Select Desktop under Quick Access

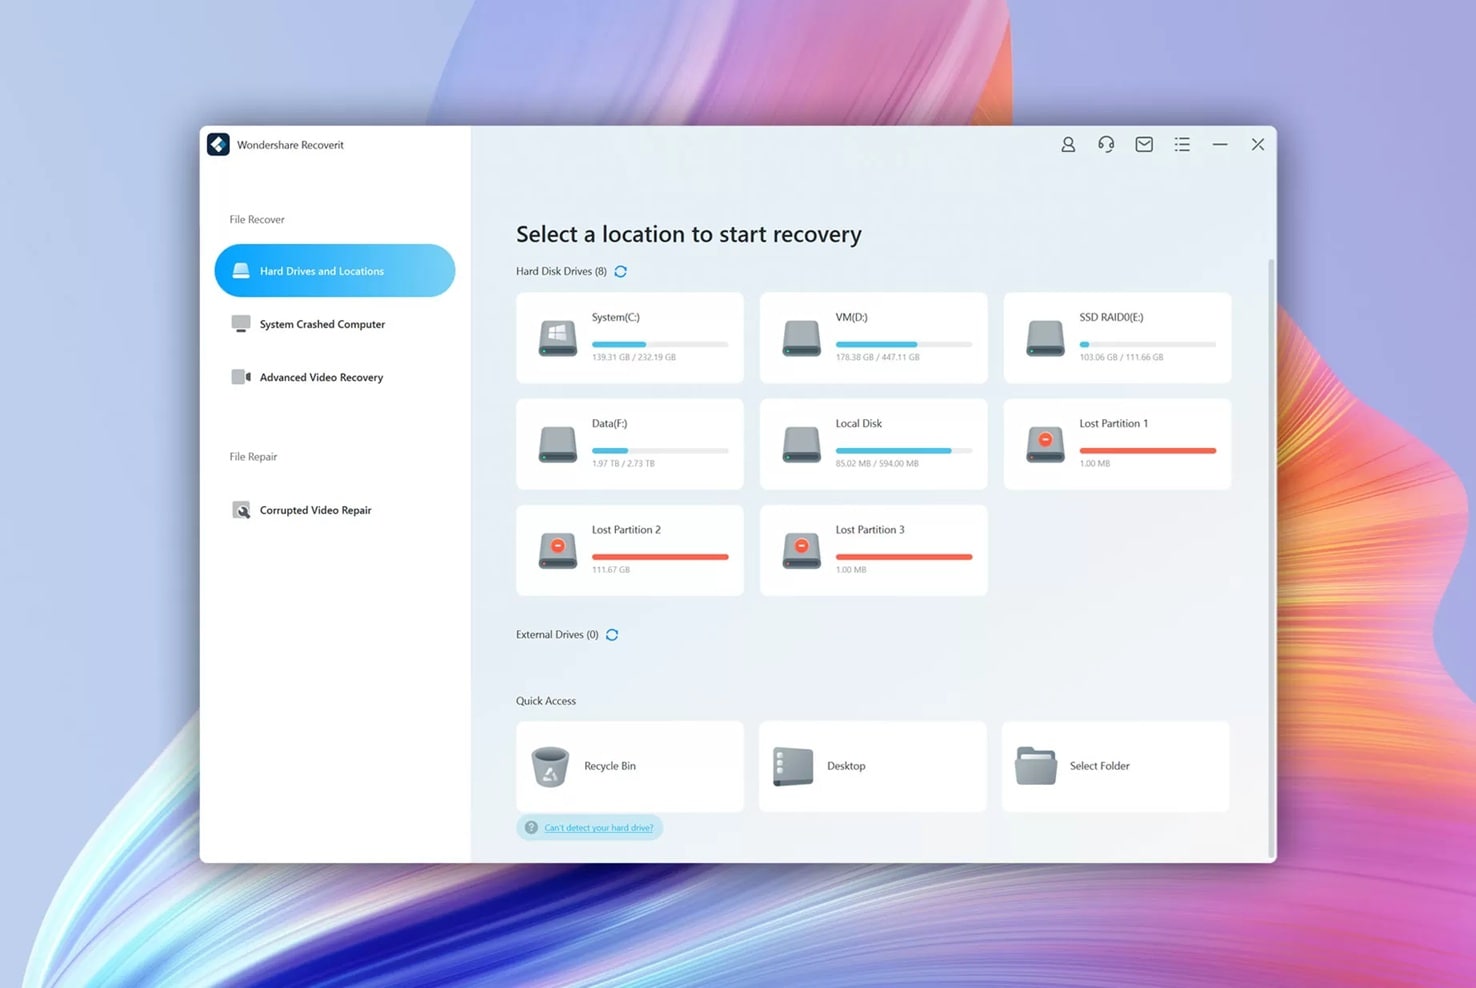(x=872, y=766)
